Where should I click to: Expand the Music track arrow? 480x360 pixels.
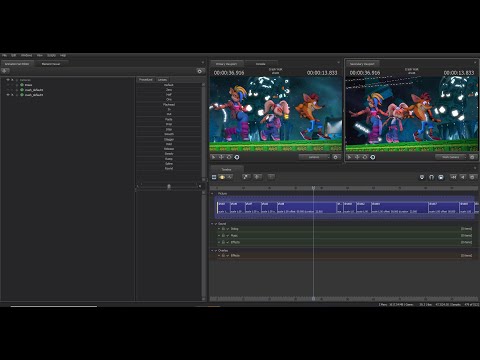(x=219, y=236)
